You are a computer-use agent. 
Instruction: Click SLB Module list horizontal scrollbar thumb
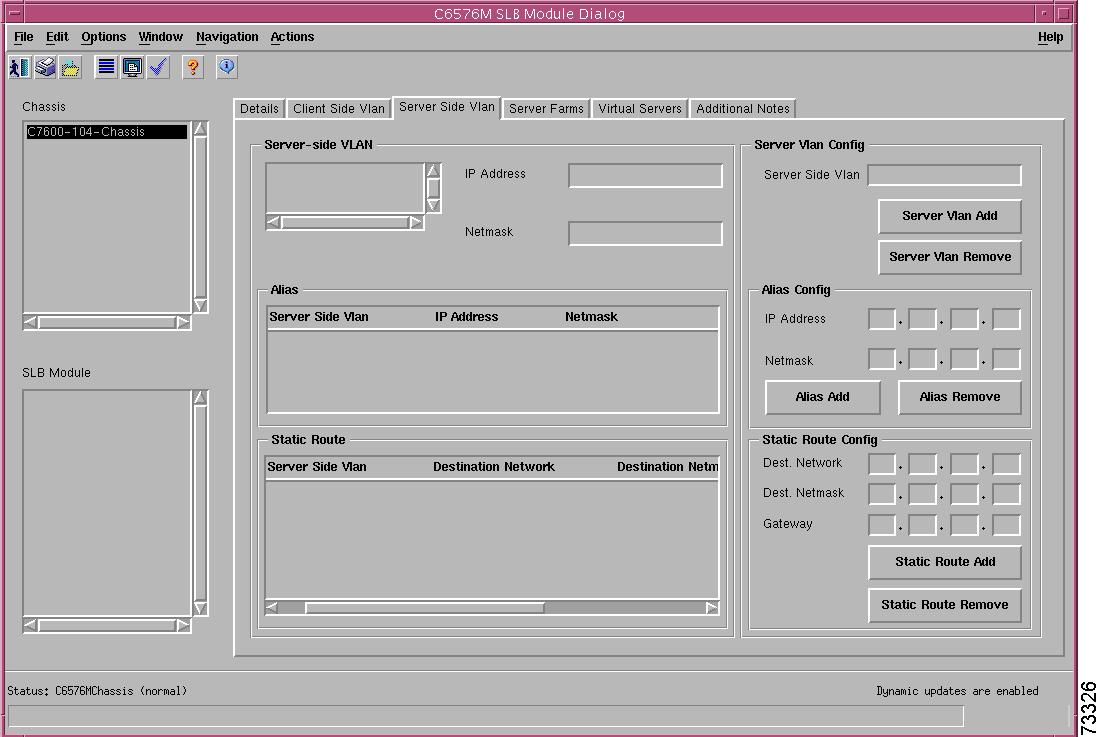pos(107,625)
